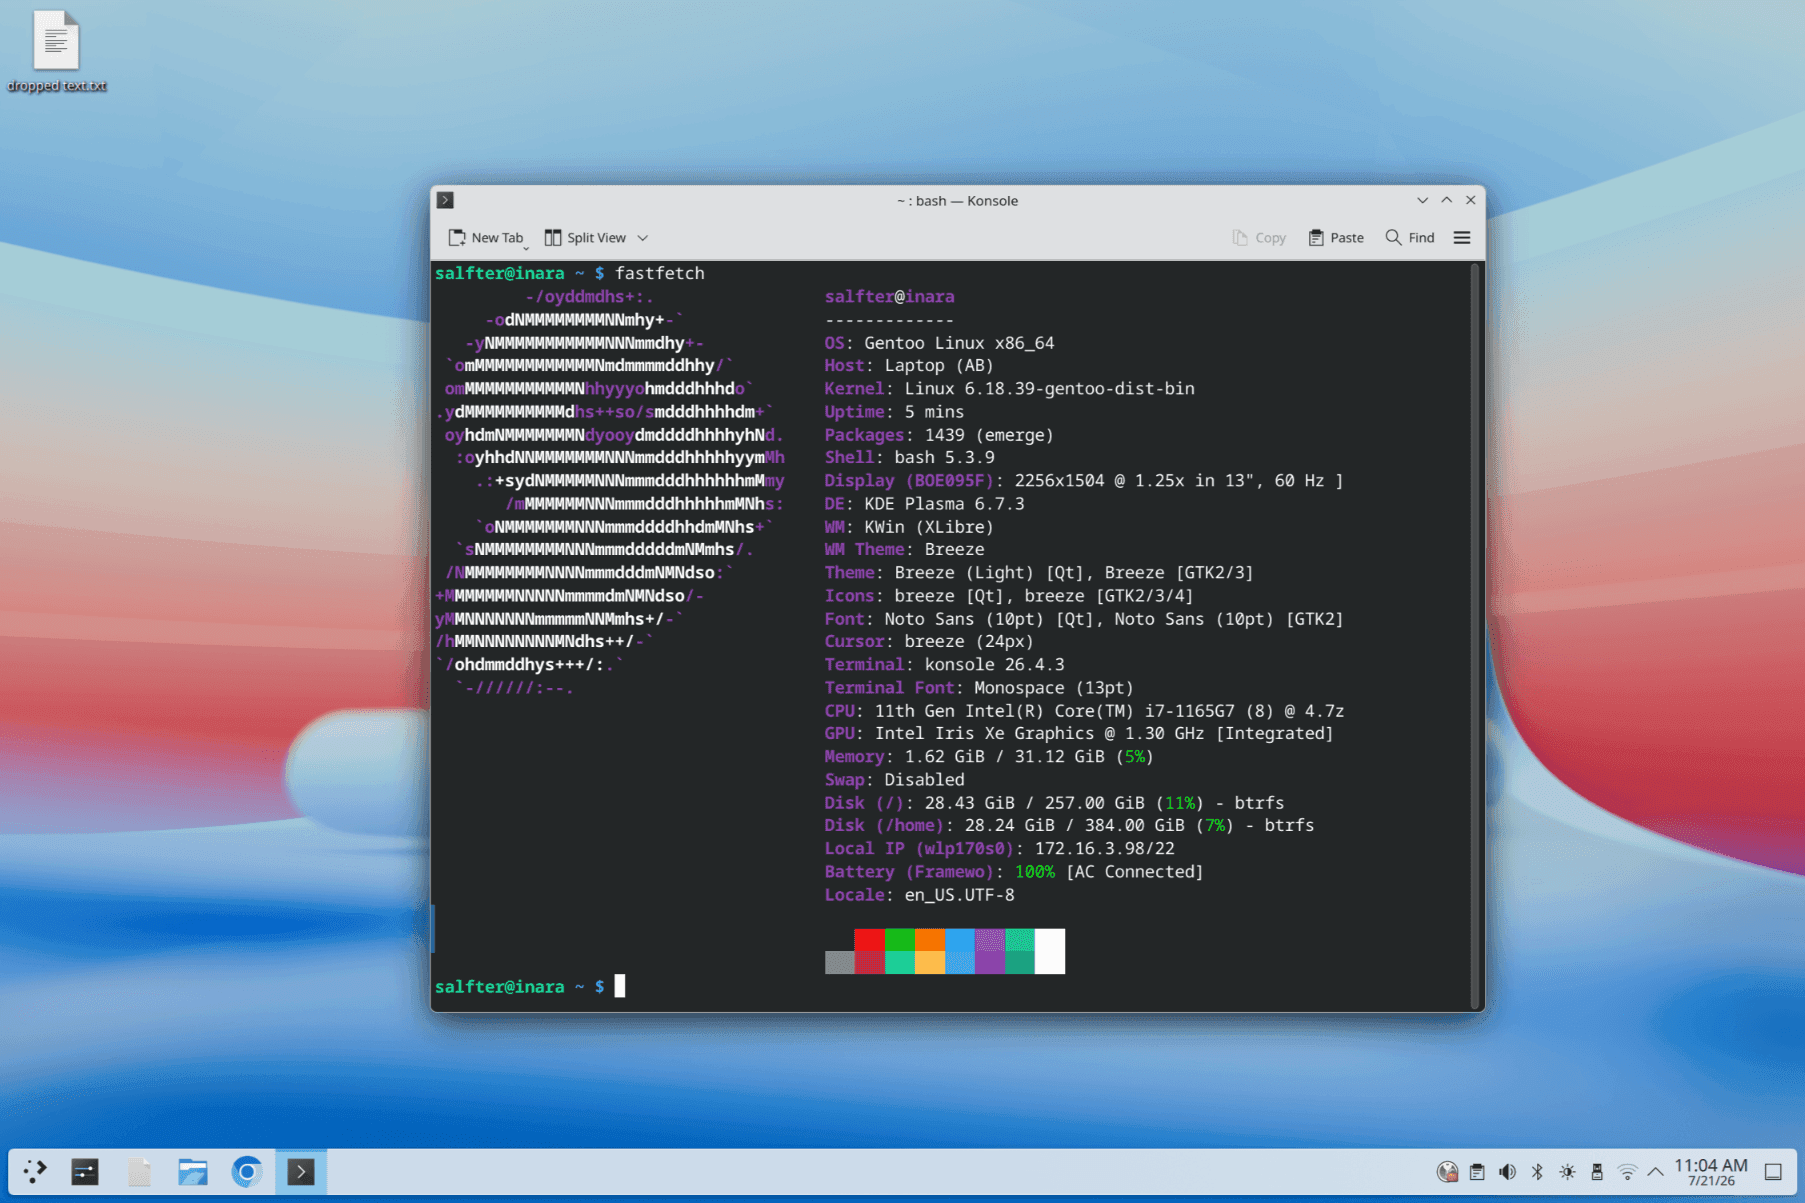The width and height of the screenshot is (1805, 1203).
Task: Open the brightness and color tray icon
Action: (x=1567, y=1172)
